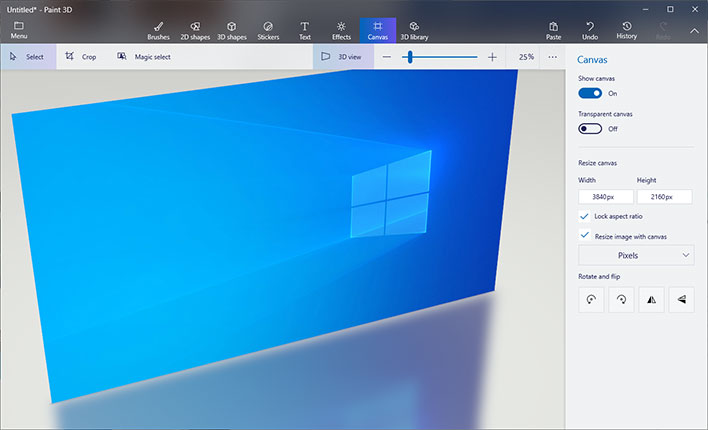
Task: Click the Canvas panel heading
Action: [592, 60]
